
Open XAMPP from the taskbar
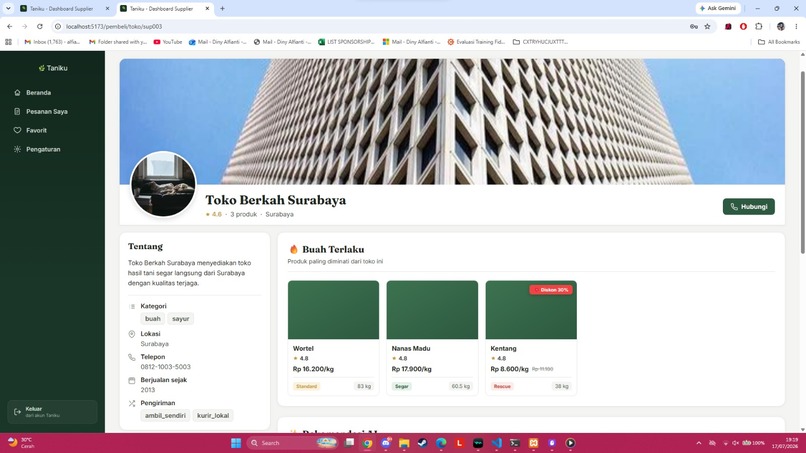534,443
